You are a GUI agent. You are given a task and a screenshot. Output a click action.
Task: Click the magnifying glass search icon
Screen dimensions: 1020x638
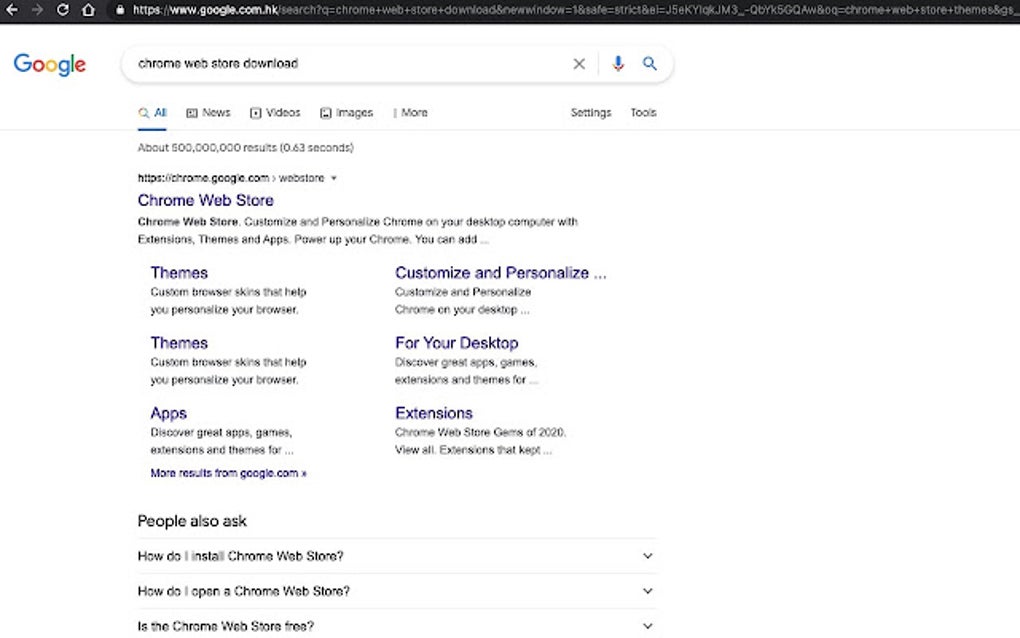(649, 63)
